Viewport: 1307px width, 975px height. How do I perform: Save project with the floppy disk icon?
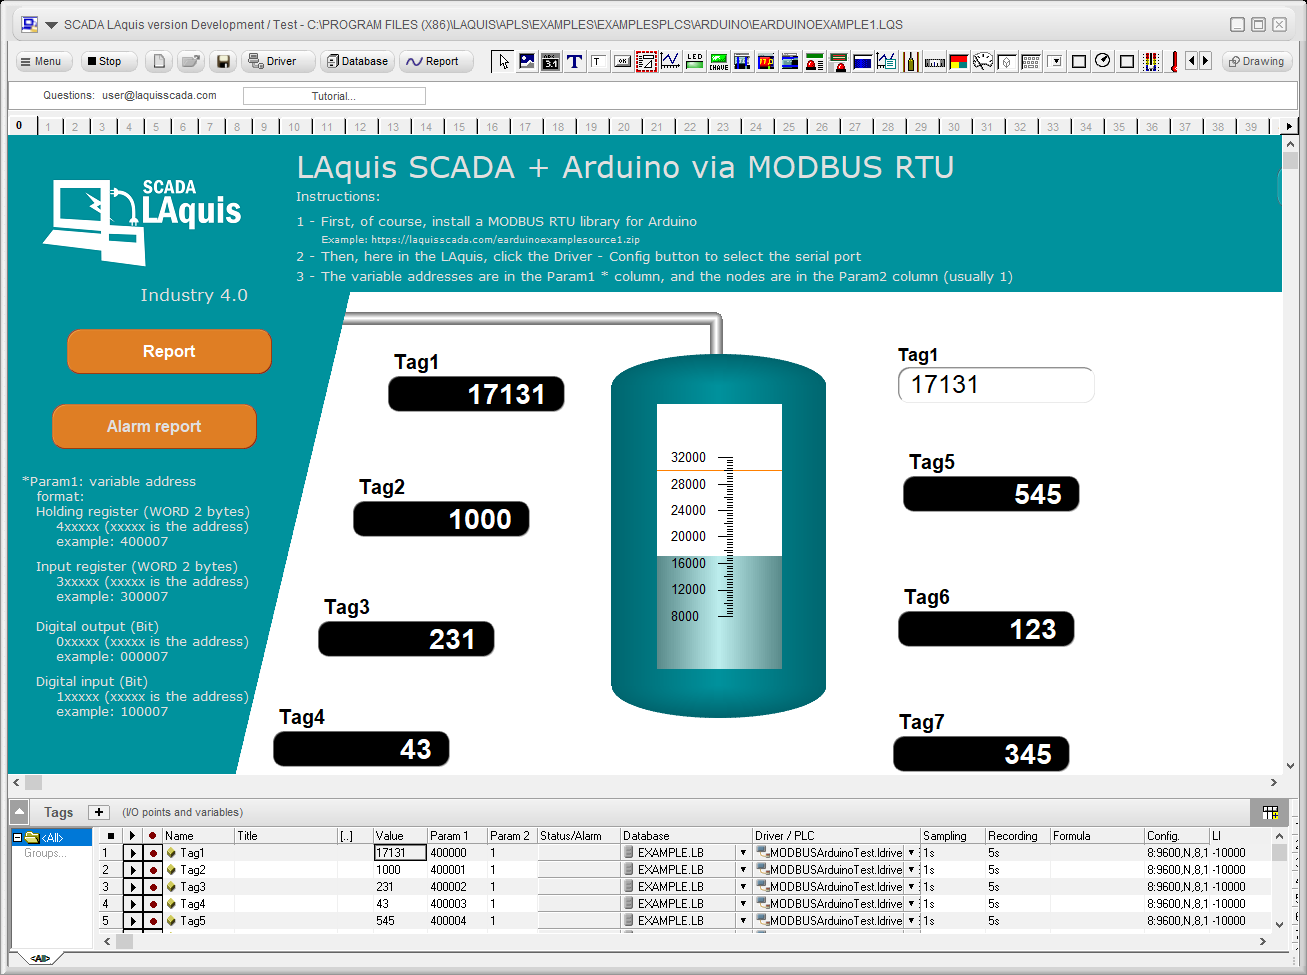(223, 61)
